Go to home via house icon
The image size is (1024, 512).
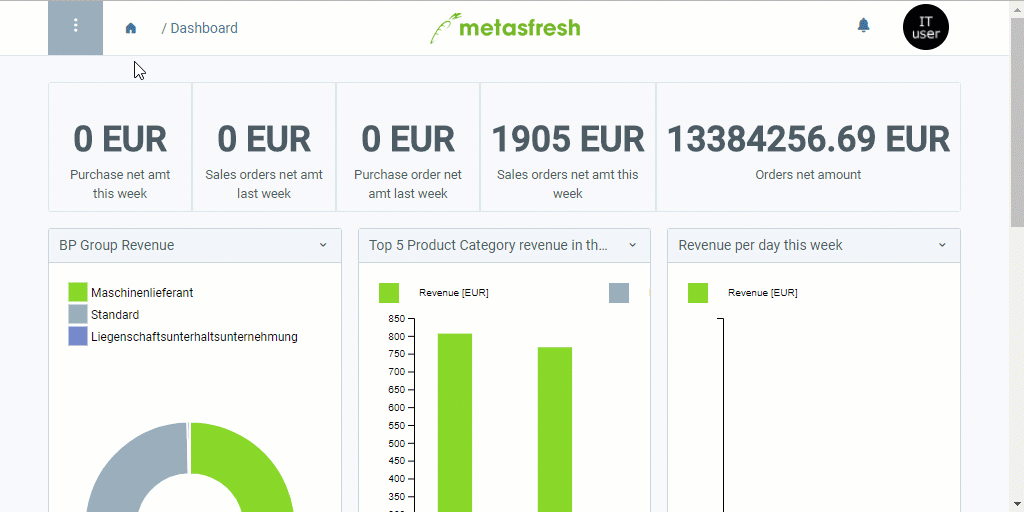[x=131, y=28]
